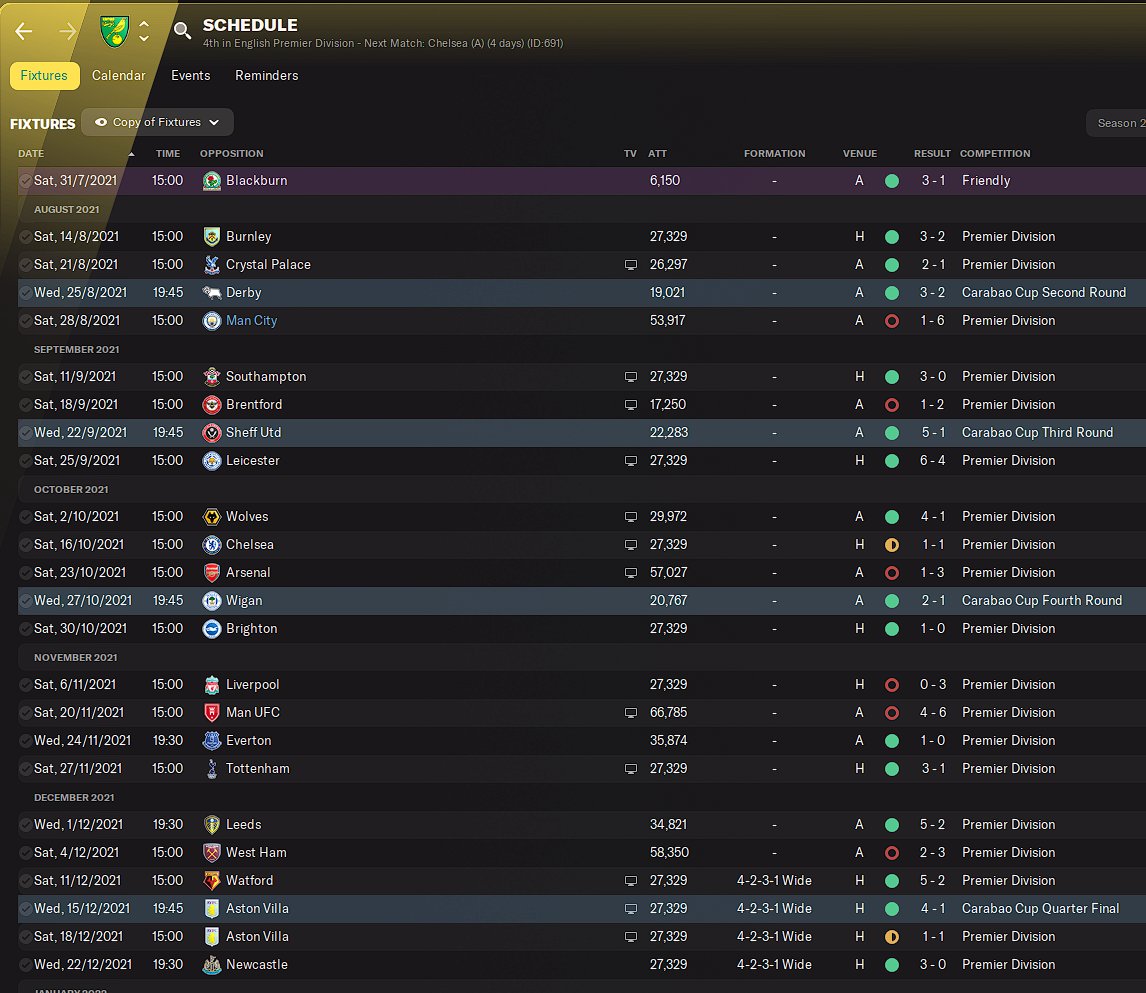Image resolution: width=1146 pixels, height=993 pixels.
Task: Switch to the Reminders tab
Action: tap(267, 75)
